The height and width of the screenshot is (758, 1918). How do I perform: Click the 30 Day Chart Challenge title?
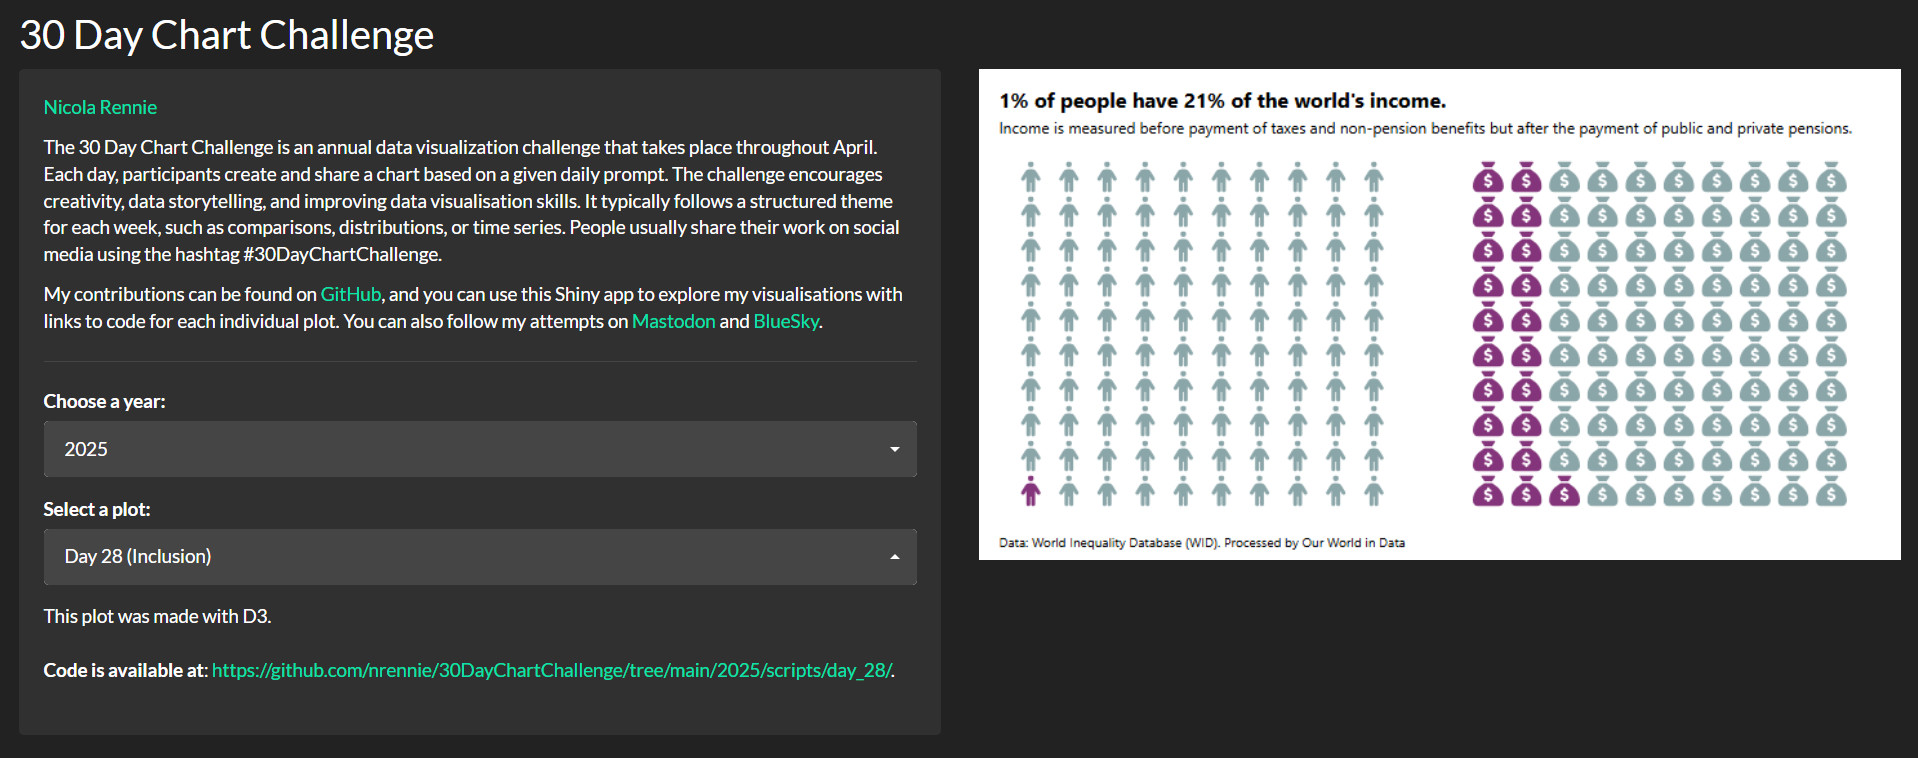point(227,35)
